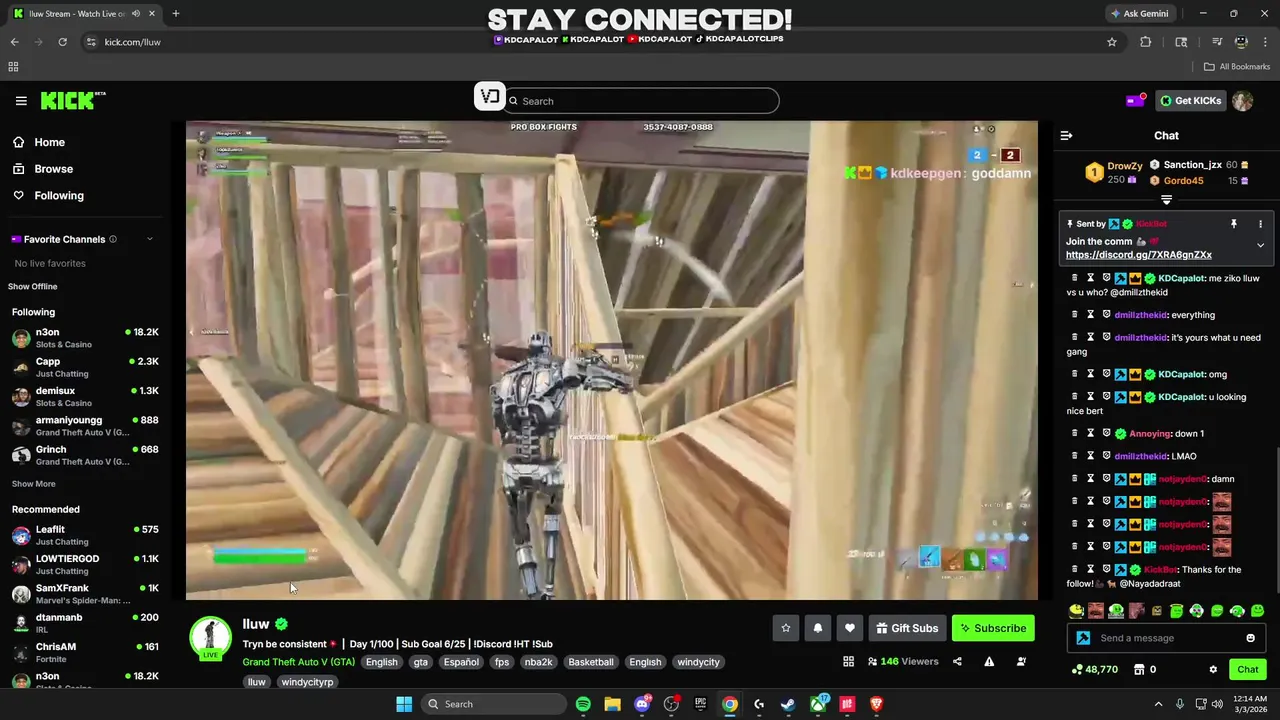Toggle favorite star for lluw channel
The height and width of the screenshot is (720, 1280).
[x=786, y=628]
